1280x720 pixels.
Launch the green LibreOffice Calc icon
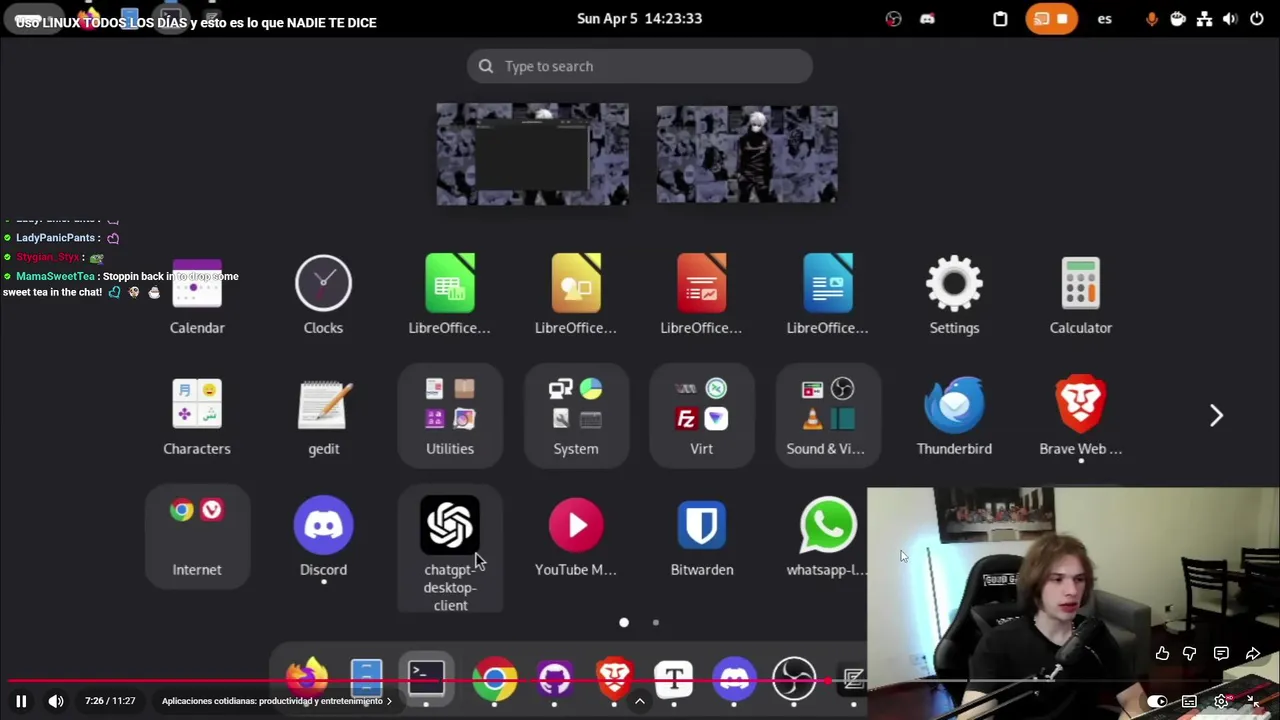click(449, 295)
